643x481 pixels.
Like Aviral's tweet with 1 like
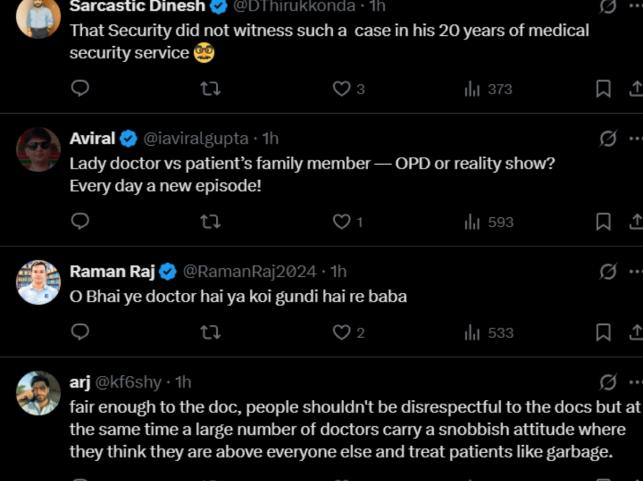tap(342, 222)
